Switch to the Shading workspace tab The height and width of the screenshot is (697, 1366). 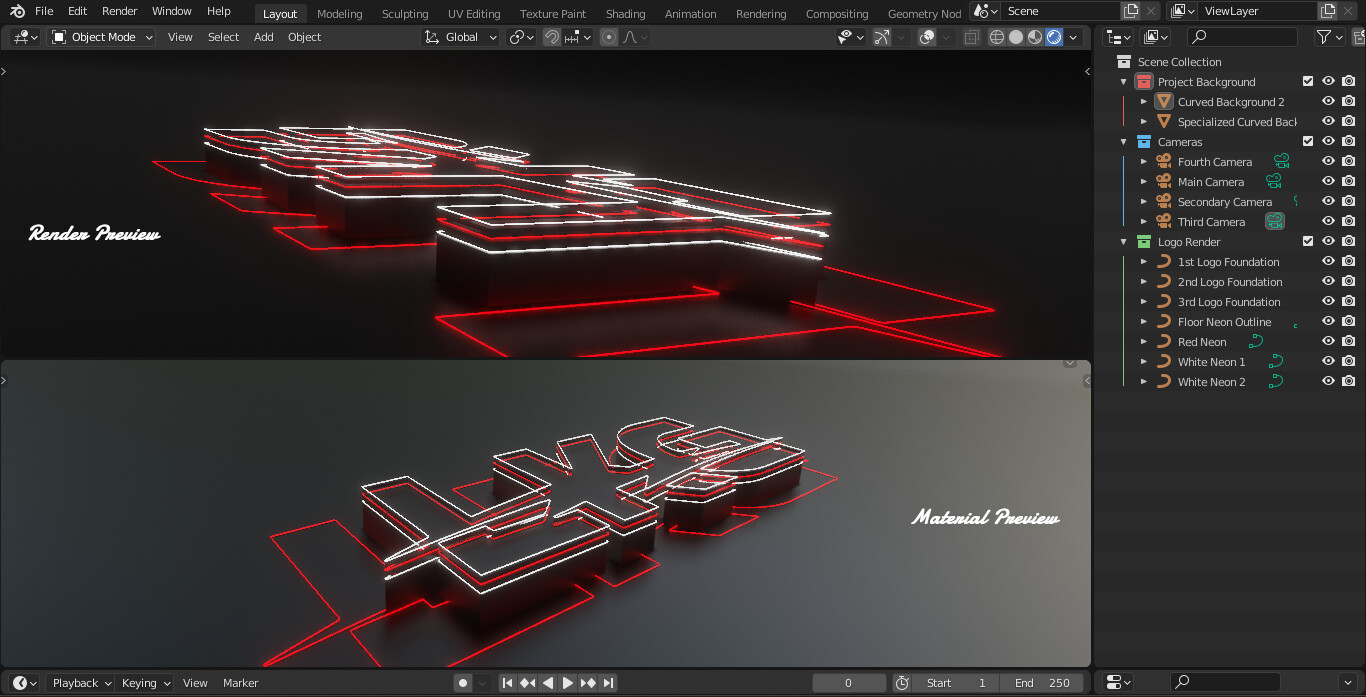625,13
